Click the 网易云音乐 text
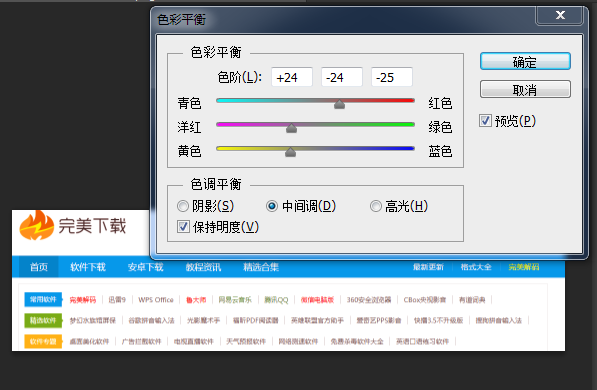 [235, 300]
